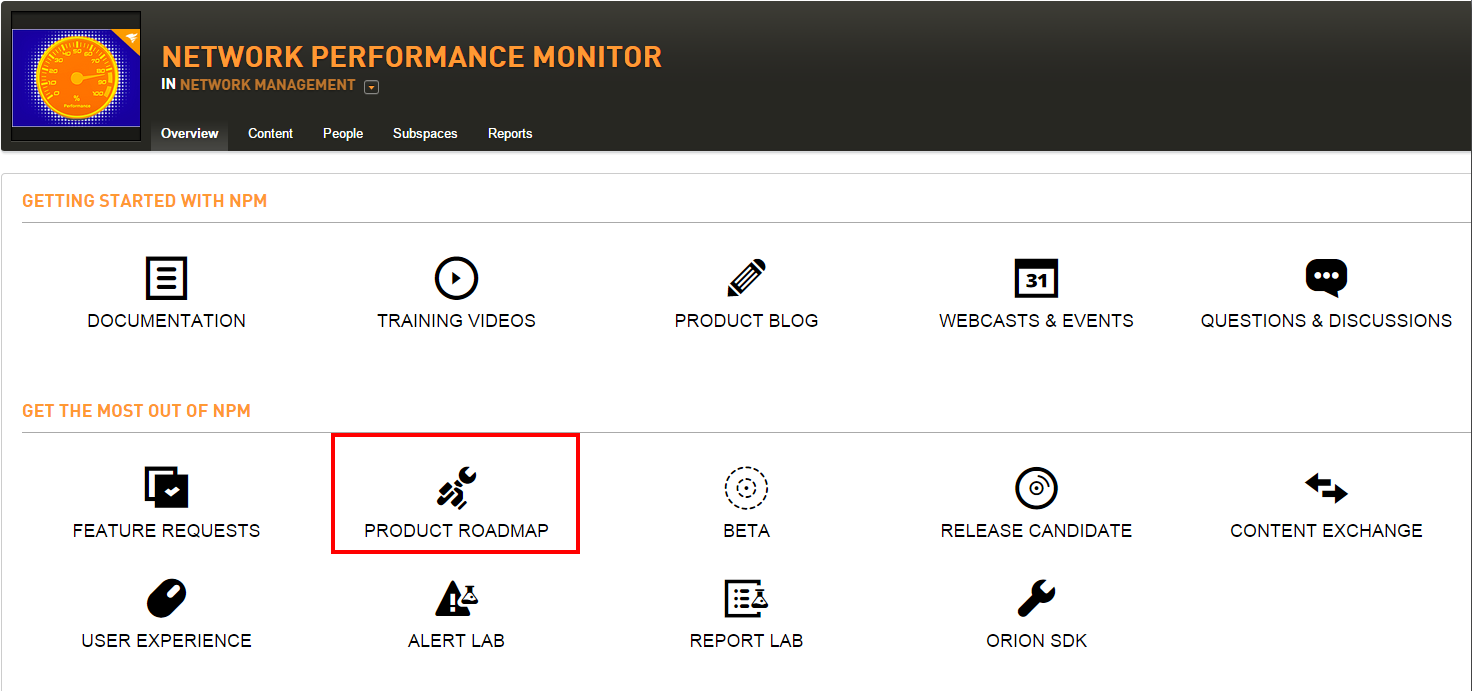Click the WEBCASTS & EVENTS label
This screenshot has height=691, width=1472.
pos(1036,321)
